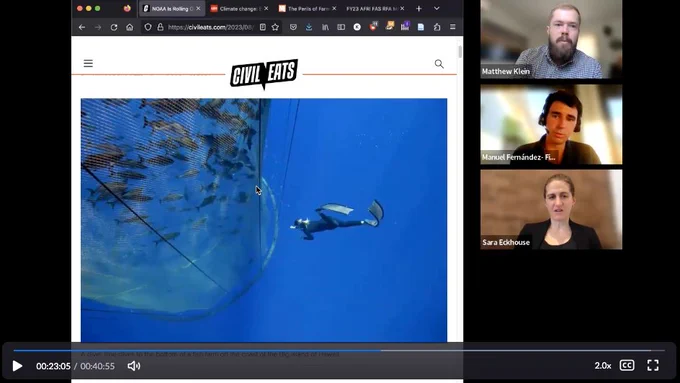Click the browser forward arrow
680x383 pixels.
pos(98,27)
